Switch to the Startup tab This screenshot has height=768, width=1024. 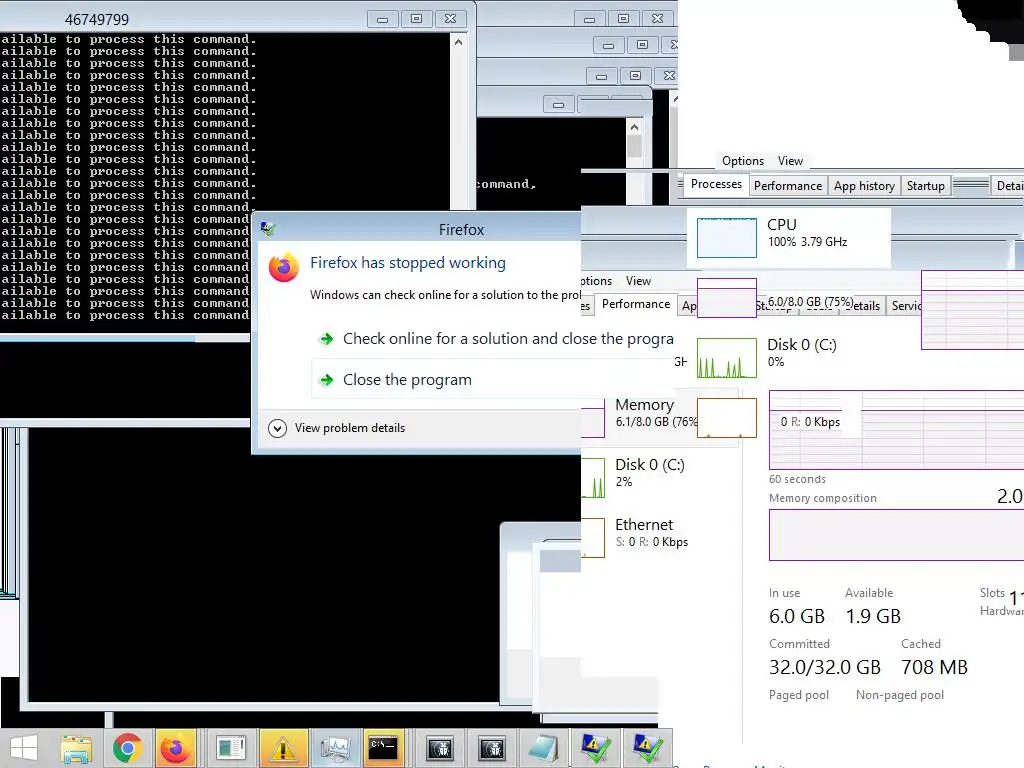[925, 186]
